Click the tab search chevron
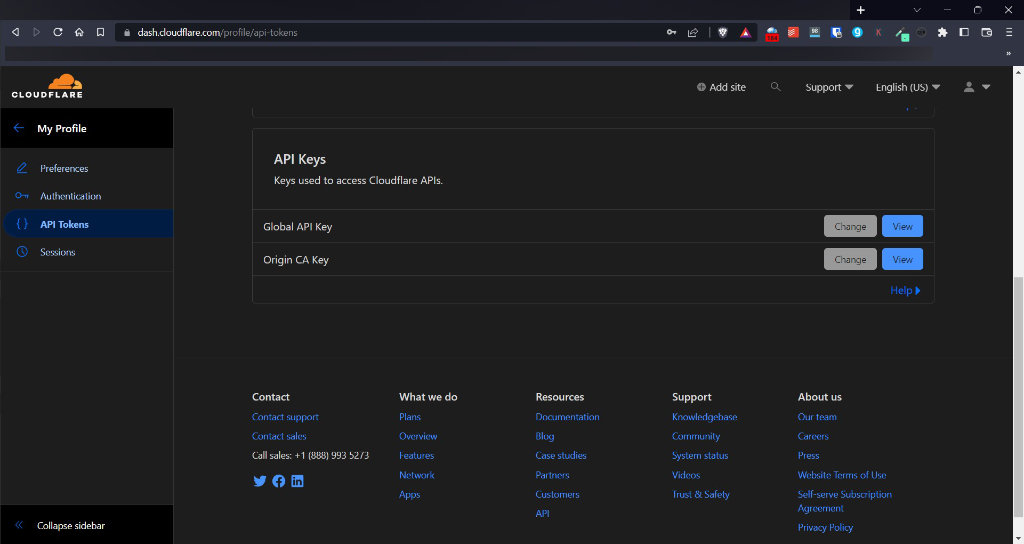This screenshot has width=1024, height=544. click(917, 10)
